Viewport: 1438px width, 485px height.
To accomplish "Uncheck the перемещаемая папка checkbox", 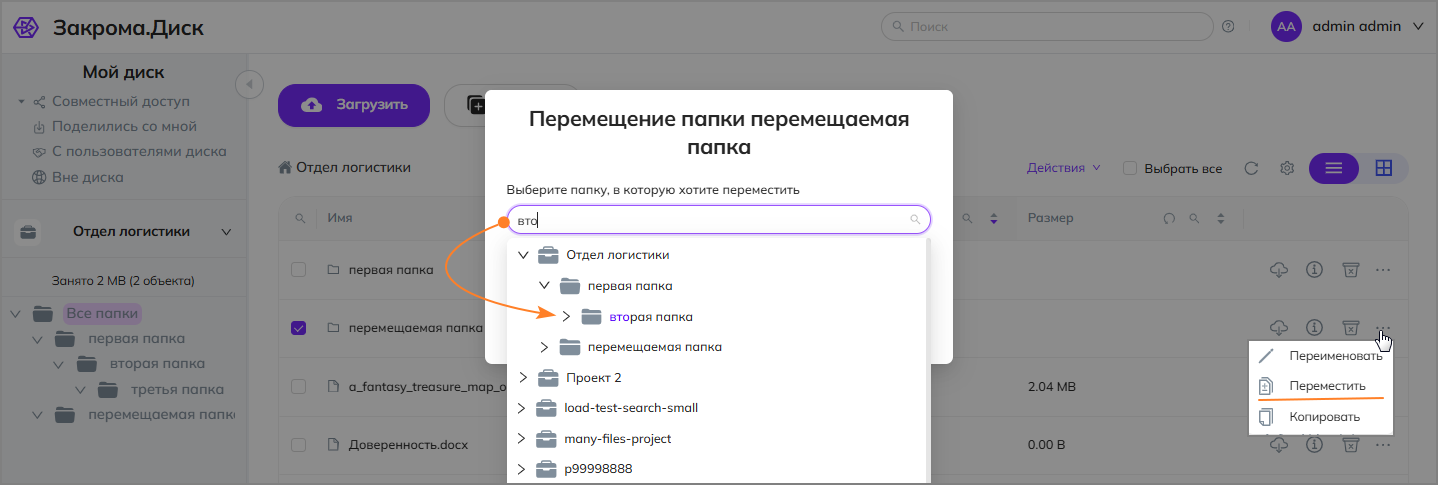I will [298, 327].
